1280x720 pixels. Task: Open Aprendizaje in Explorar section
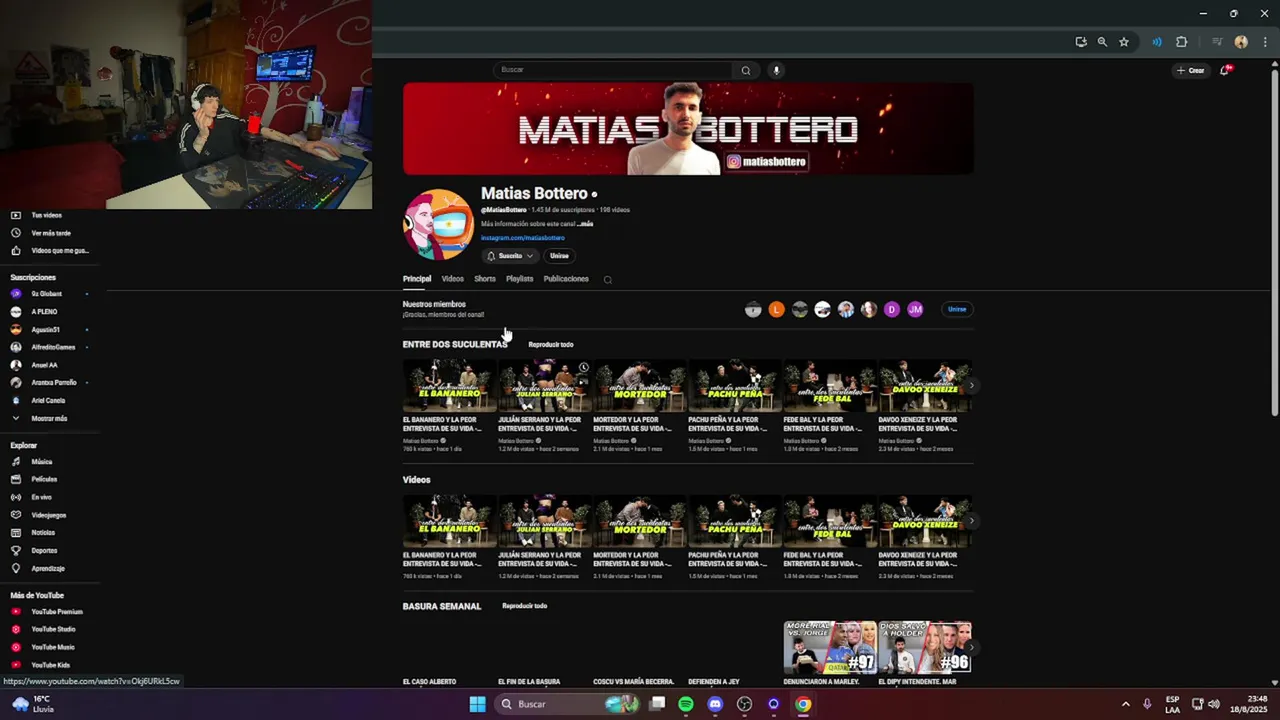pos(50,568)
